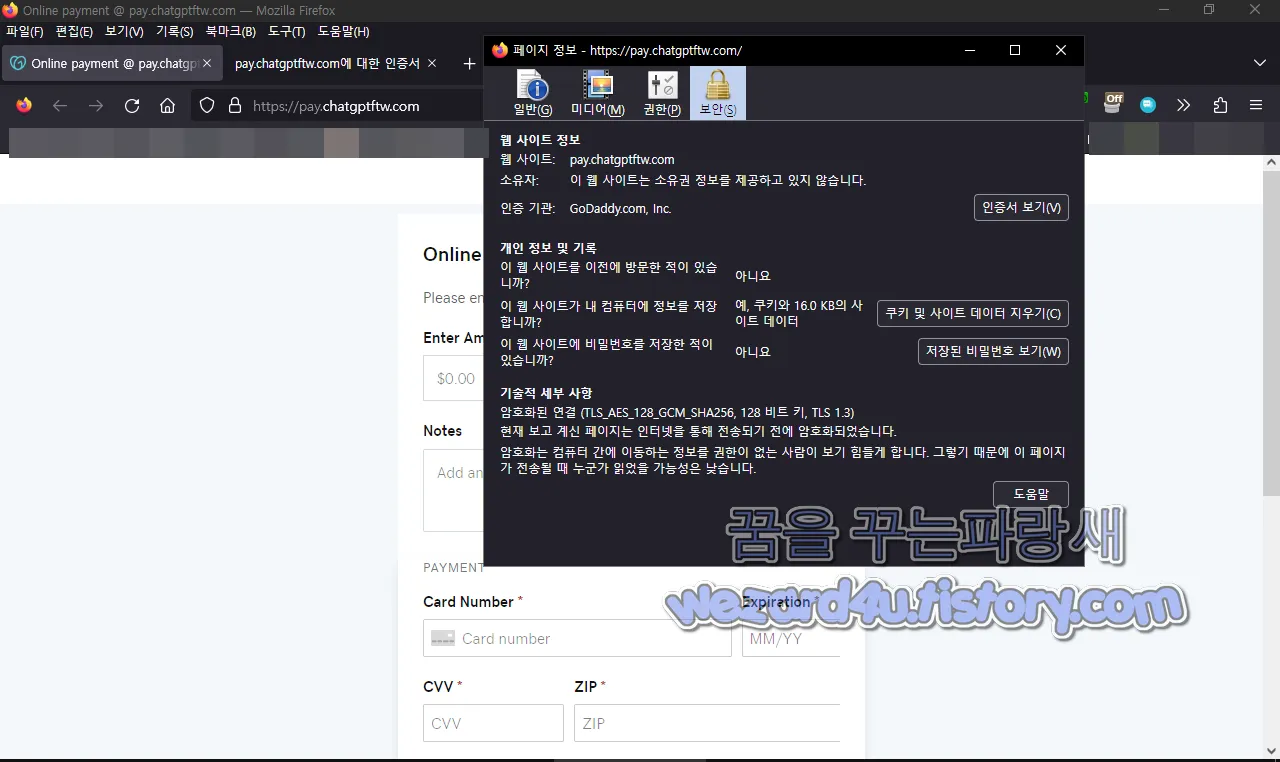Open the Firefox home page icon
Screen dimensions: 1280x762
coord(168,105)
